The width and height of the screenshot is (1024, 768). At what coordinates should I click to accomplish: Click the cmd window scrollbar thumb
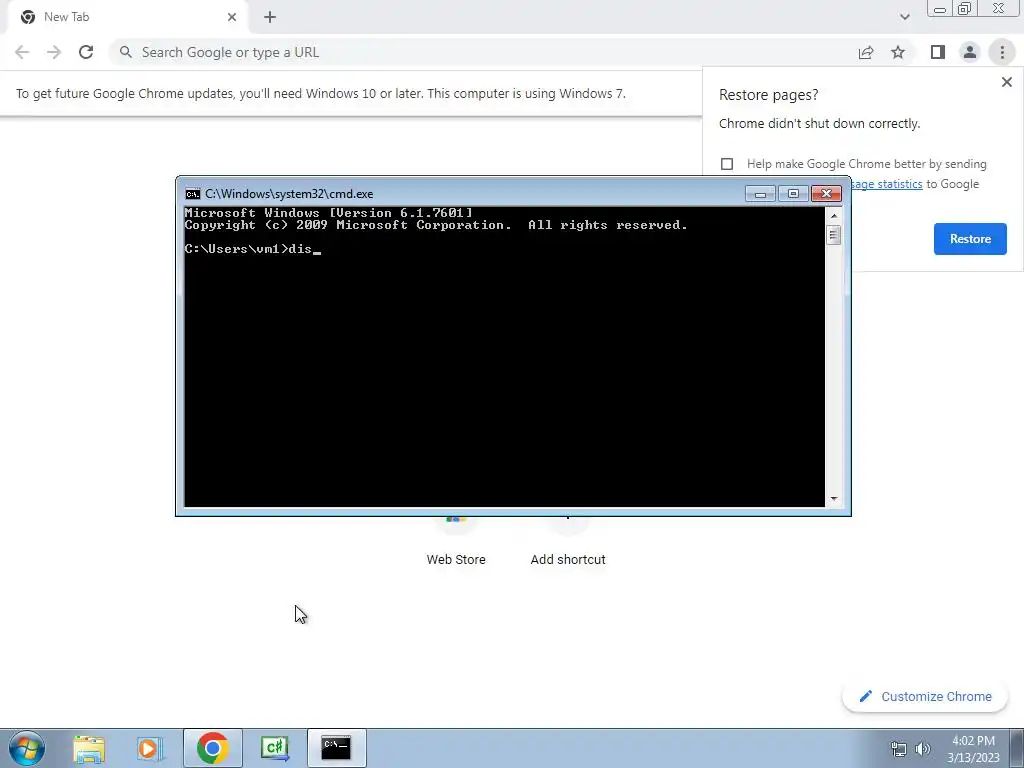(834, 234)
